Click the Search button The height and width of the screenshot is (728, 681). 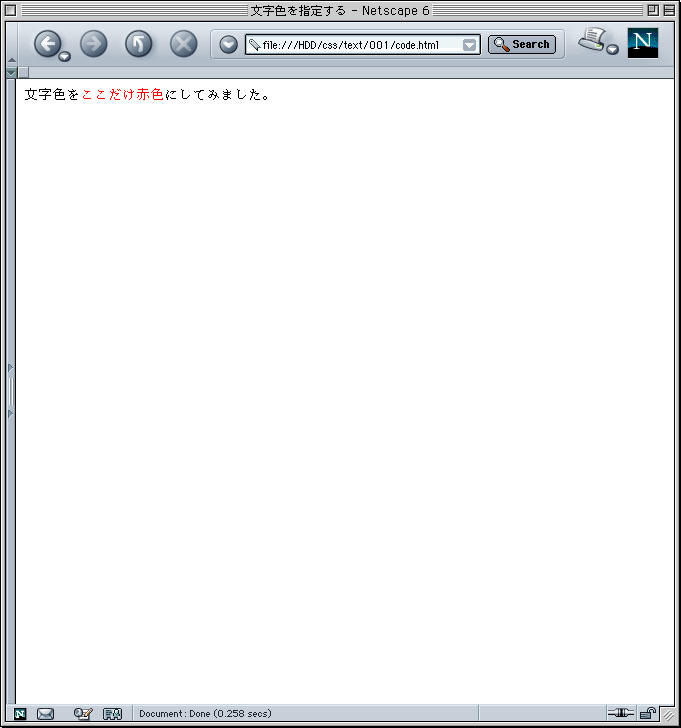522,44
